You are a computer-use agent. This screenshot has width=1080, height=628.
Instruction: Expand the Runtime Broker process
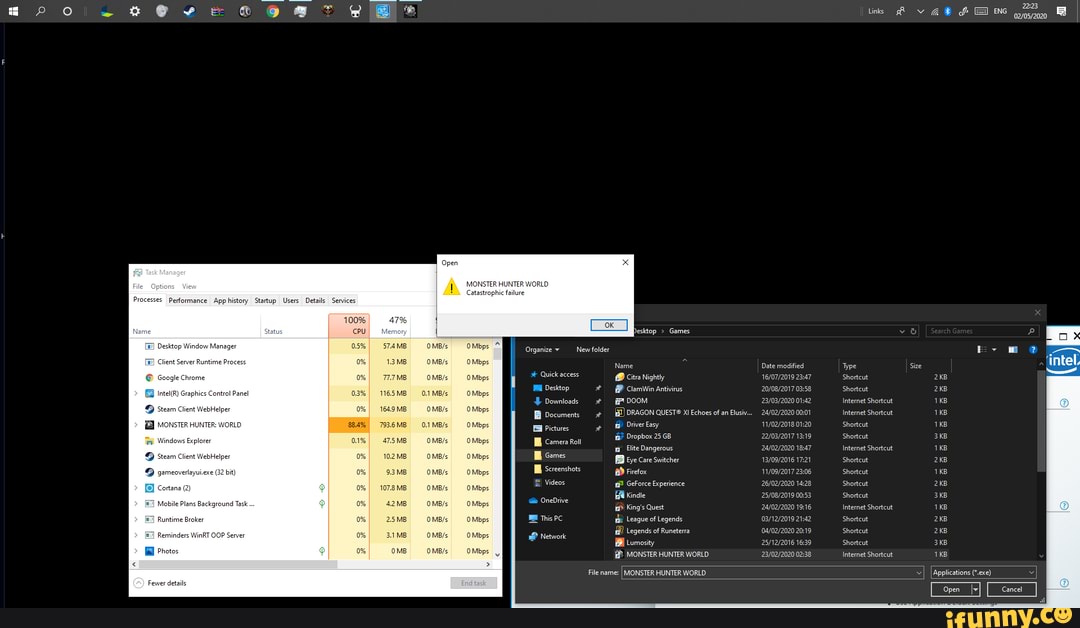point(136,520)
